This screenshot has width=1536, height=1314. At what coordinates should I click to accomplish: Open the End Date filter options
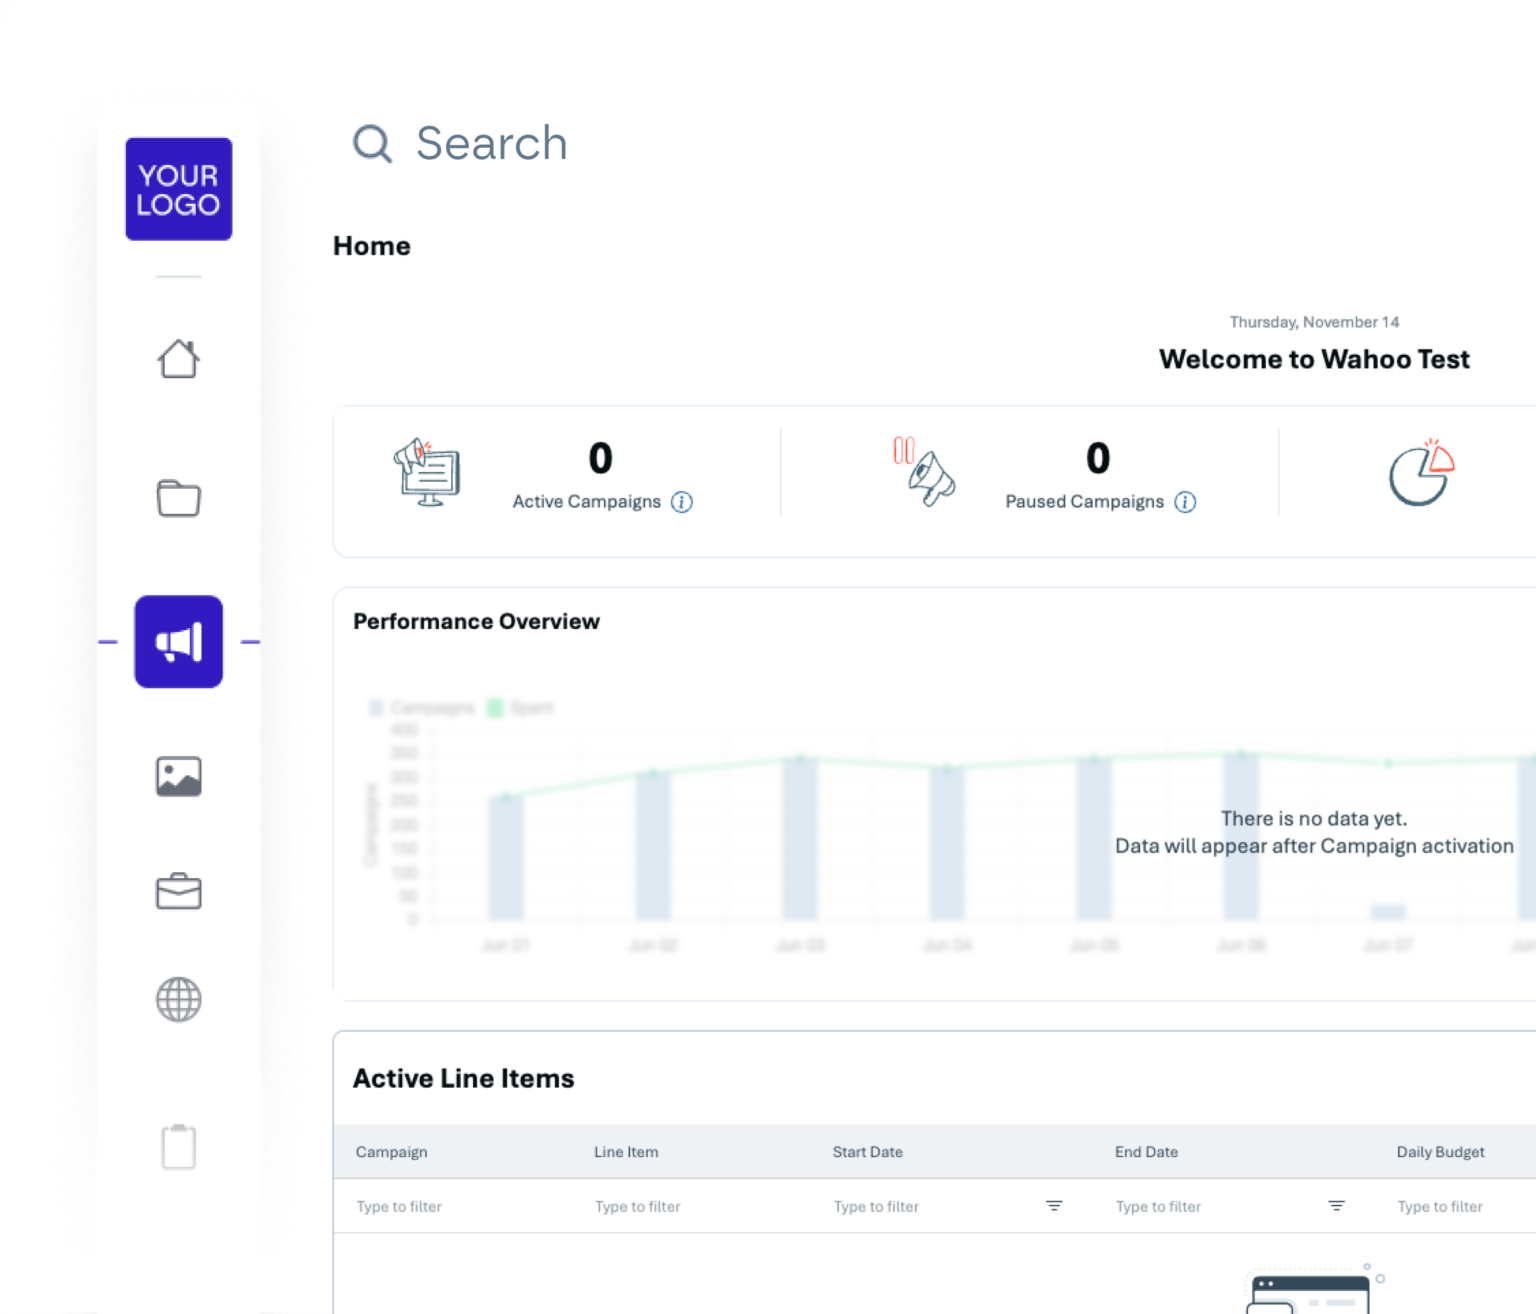[1336, 1206]
